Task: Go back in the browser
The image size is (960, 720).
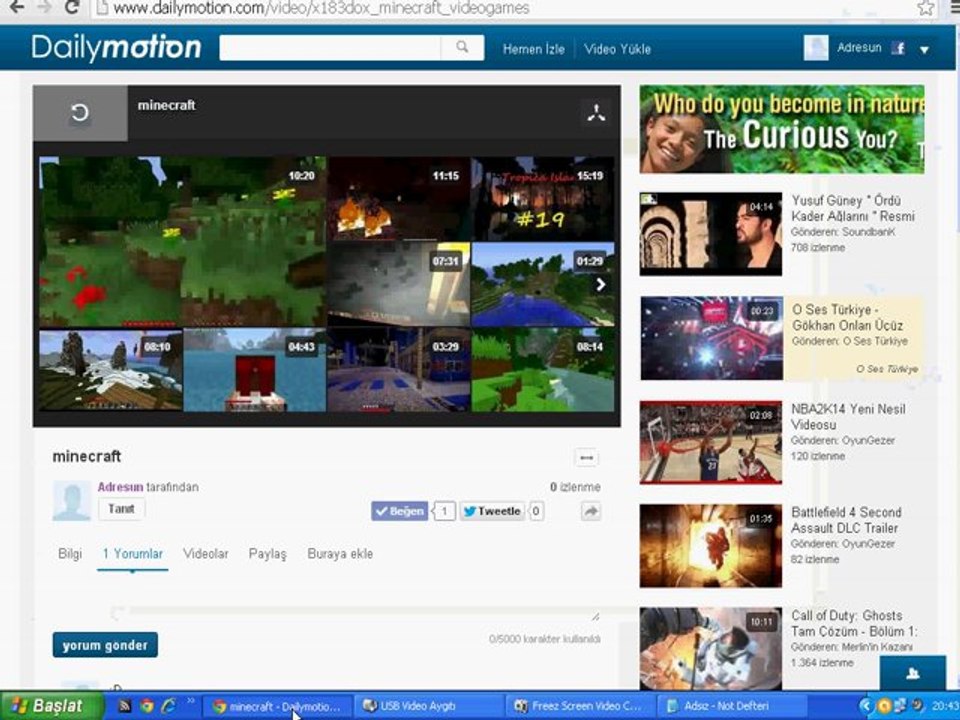Action: (17, 7)
